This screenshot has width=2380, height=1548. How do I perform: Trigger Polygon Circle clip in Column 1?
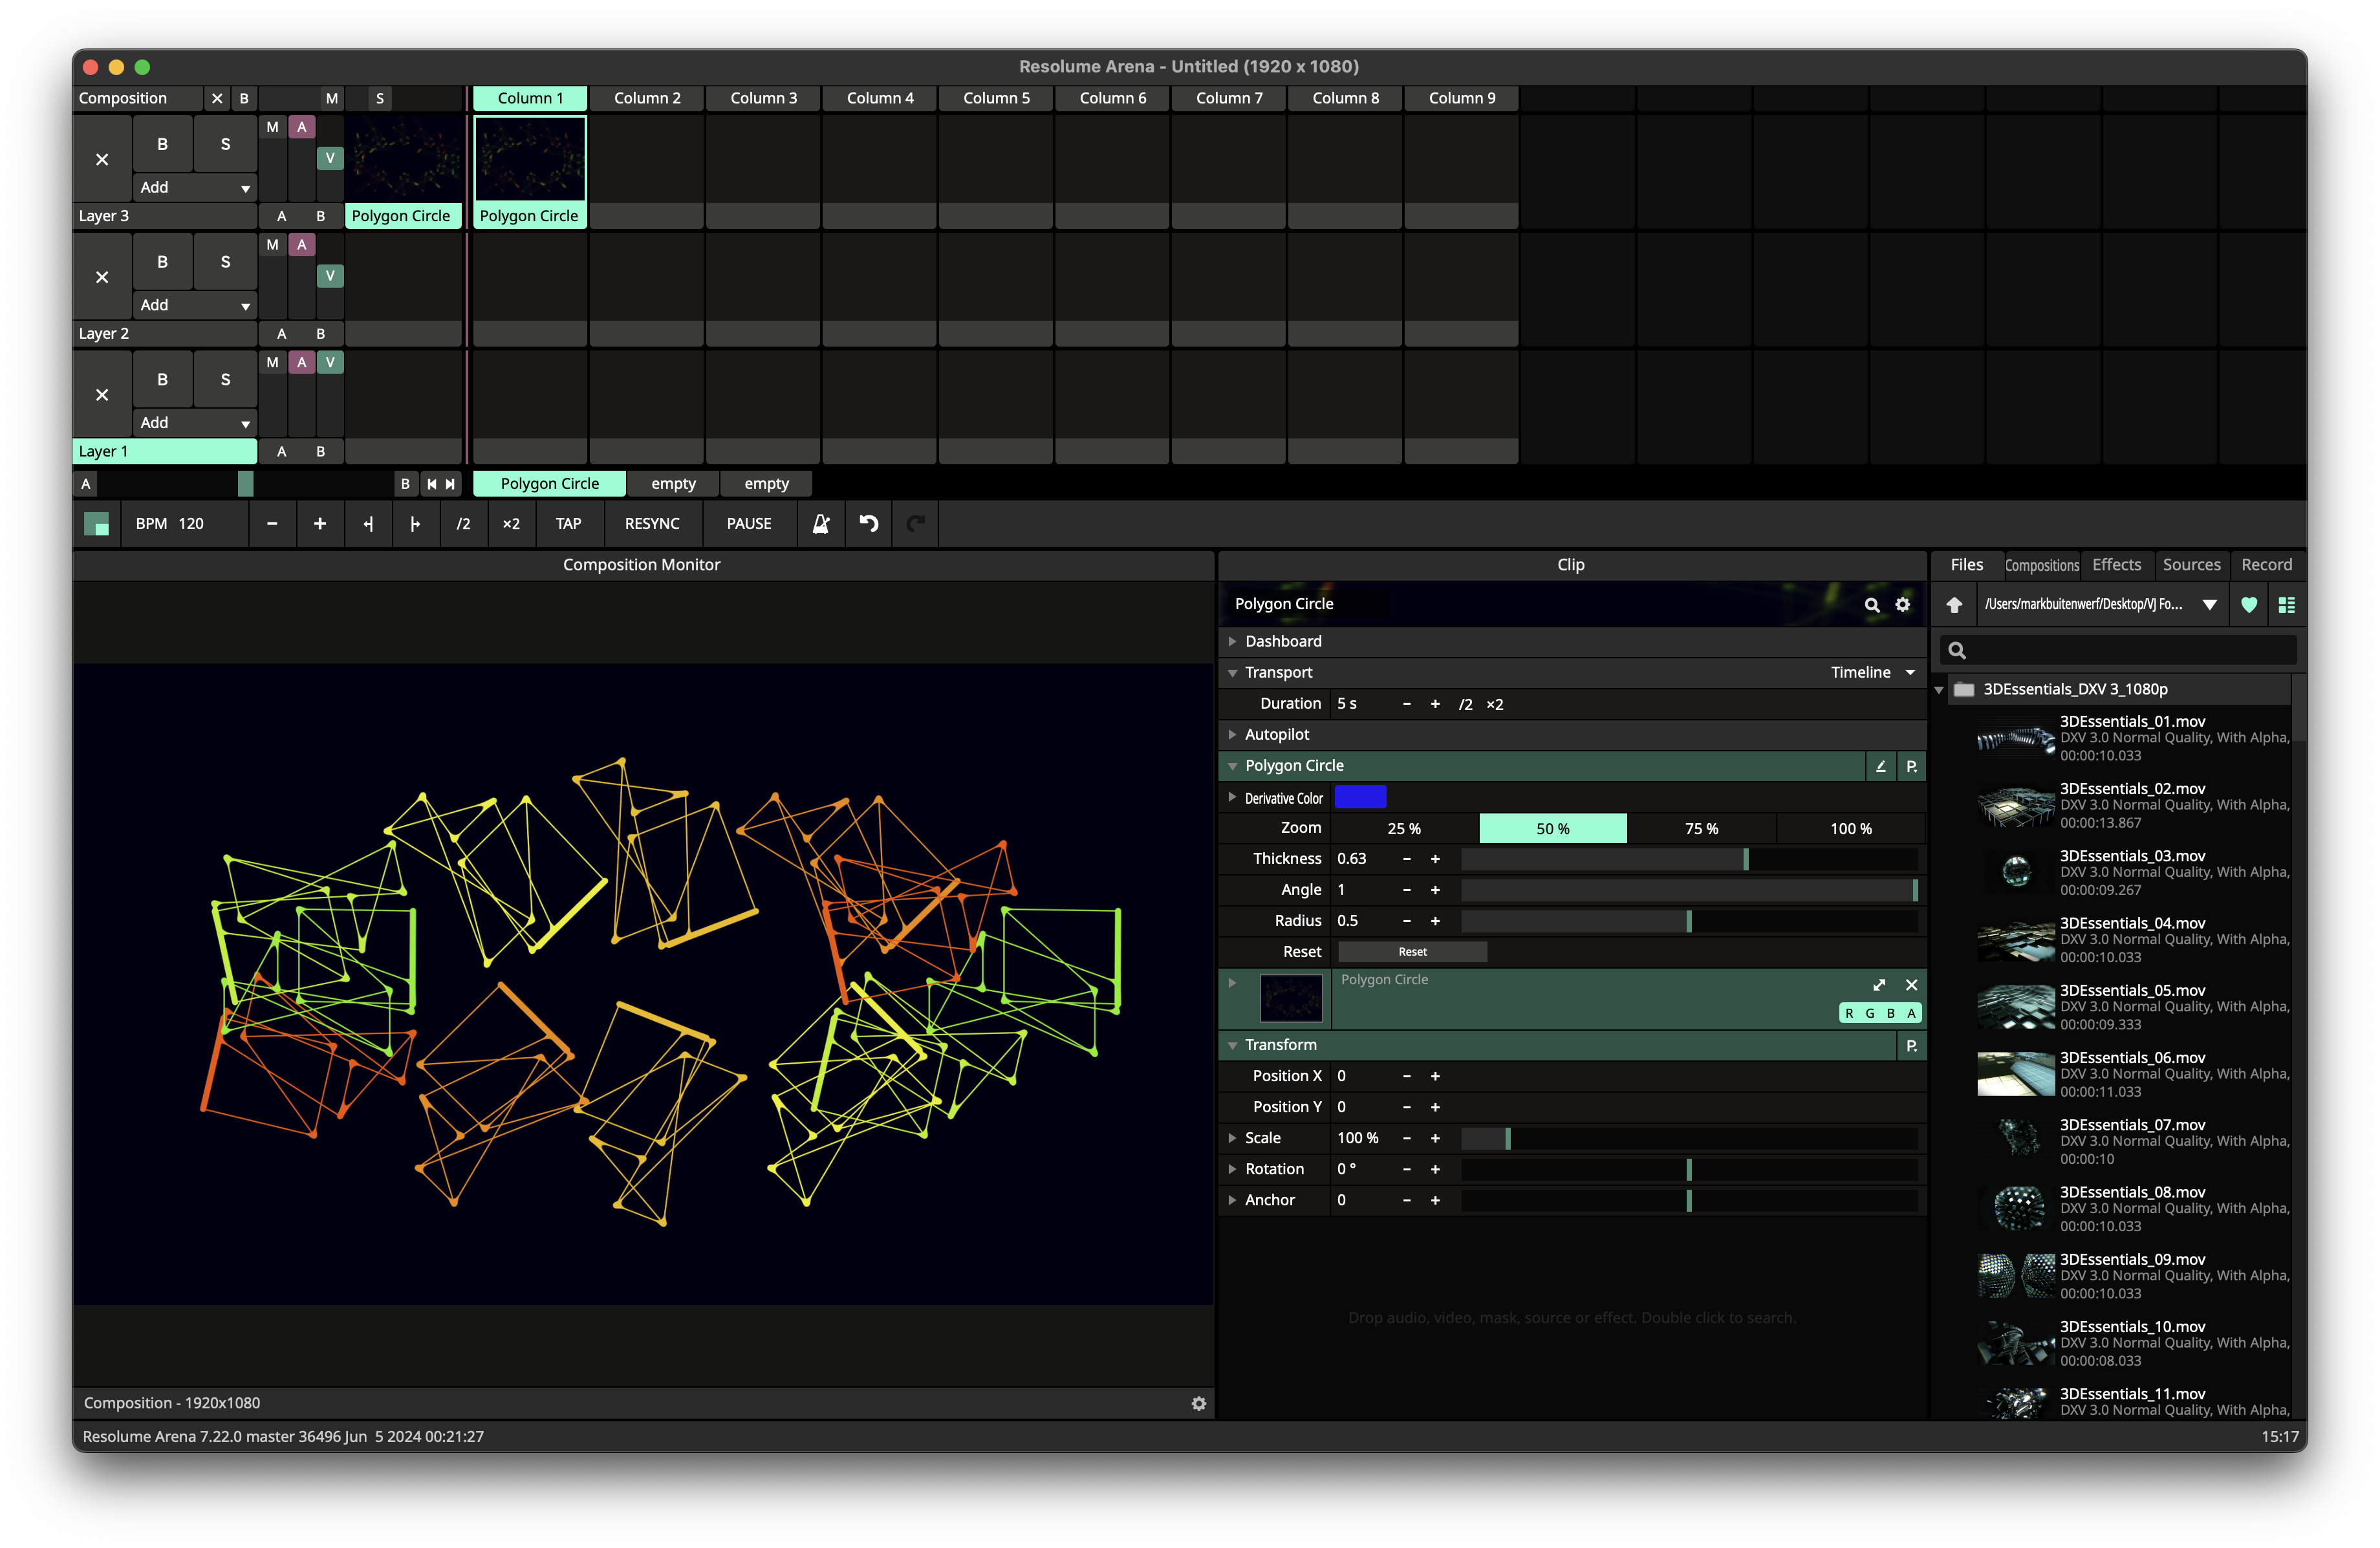coord(529,160)
